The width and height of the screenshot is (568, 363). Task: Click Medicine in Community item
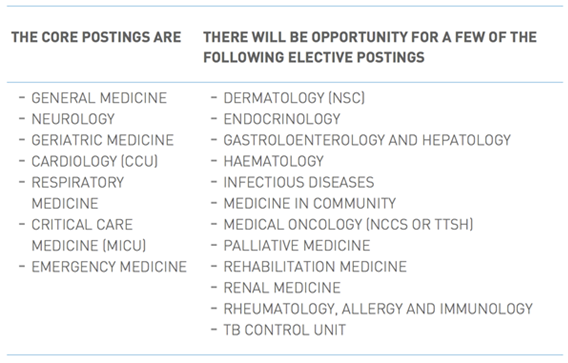pyautogui.click(x=310, y=204)
